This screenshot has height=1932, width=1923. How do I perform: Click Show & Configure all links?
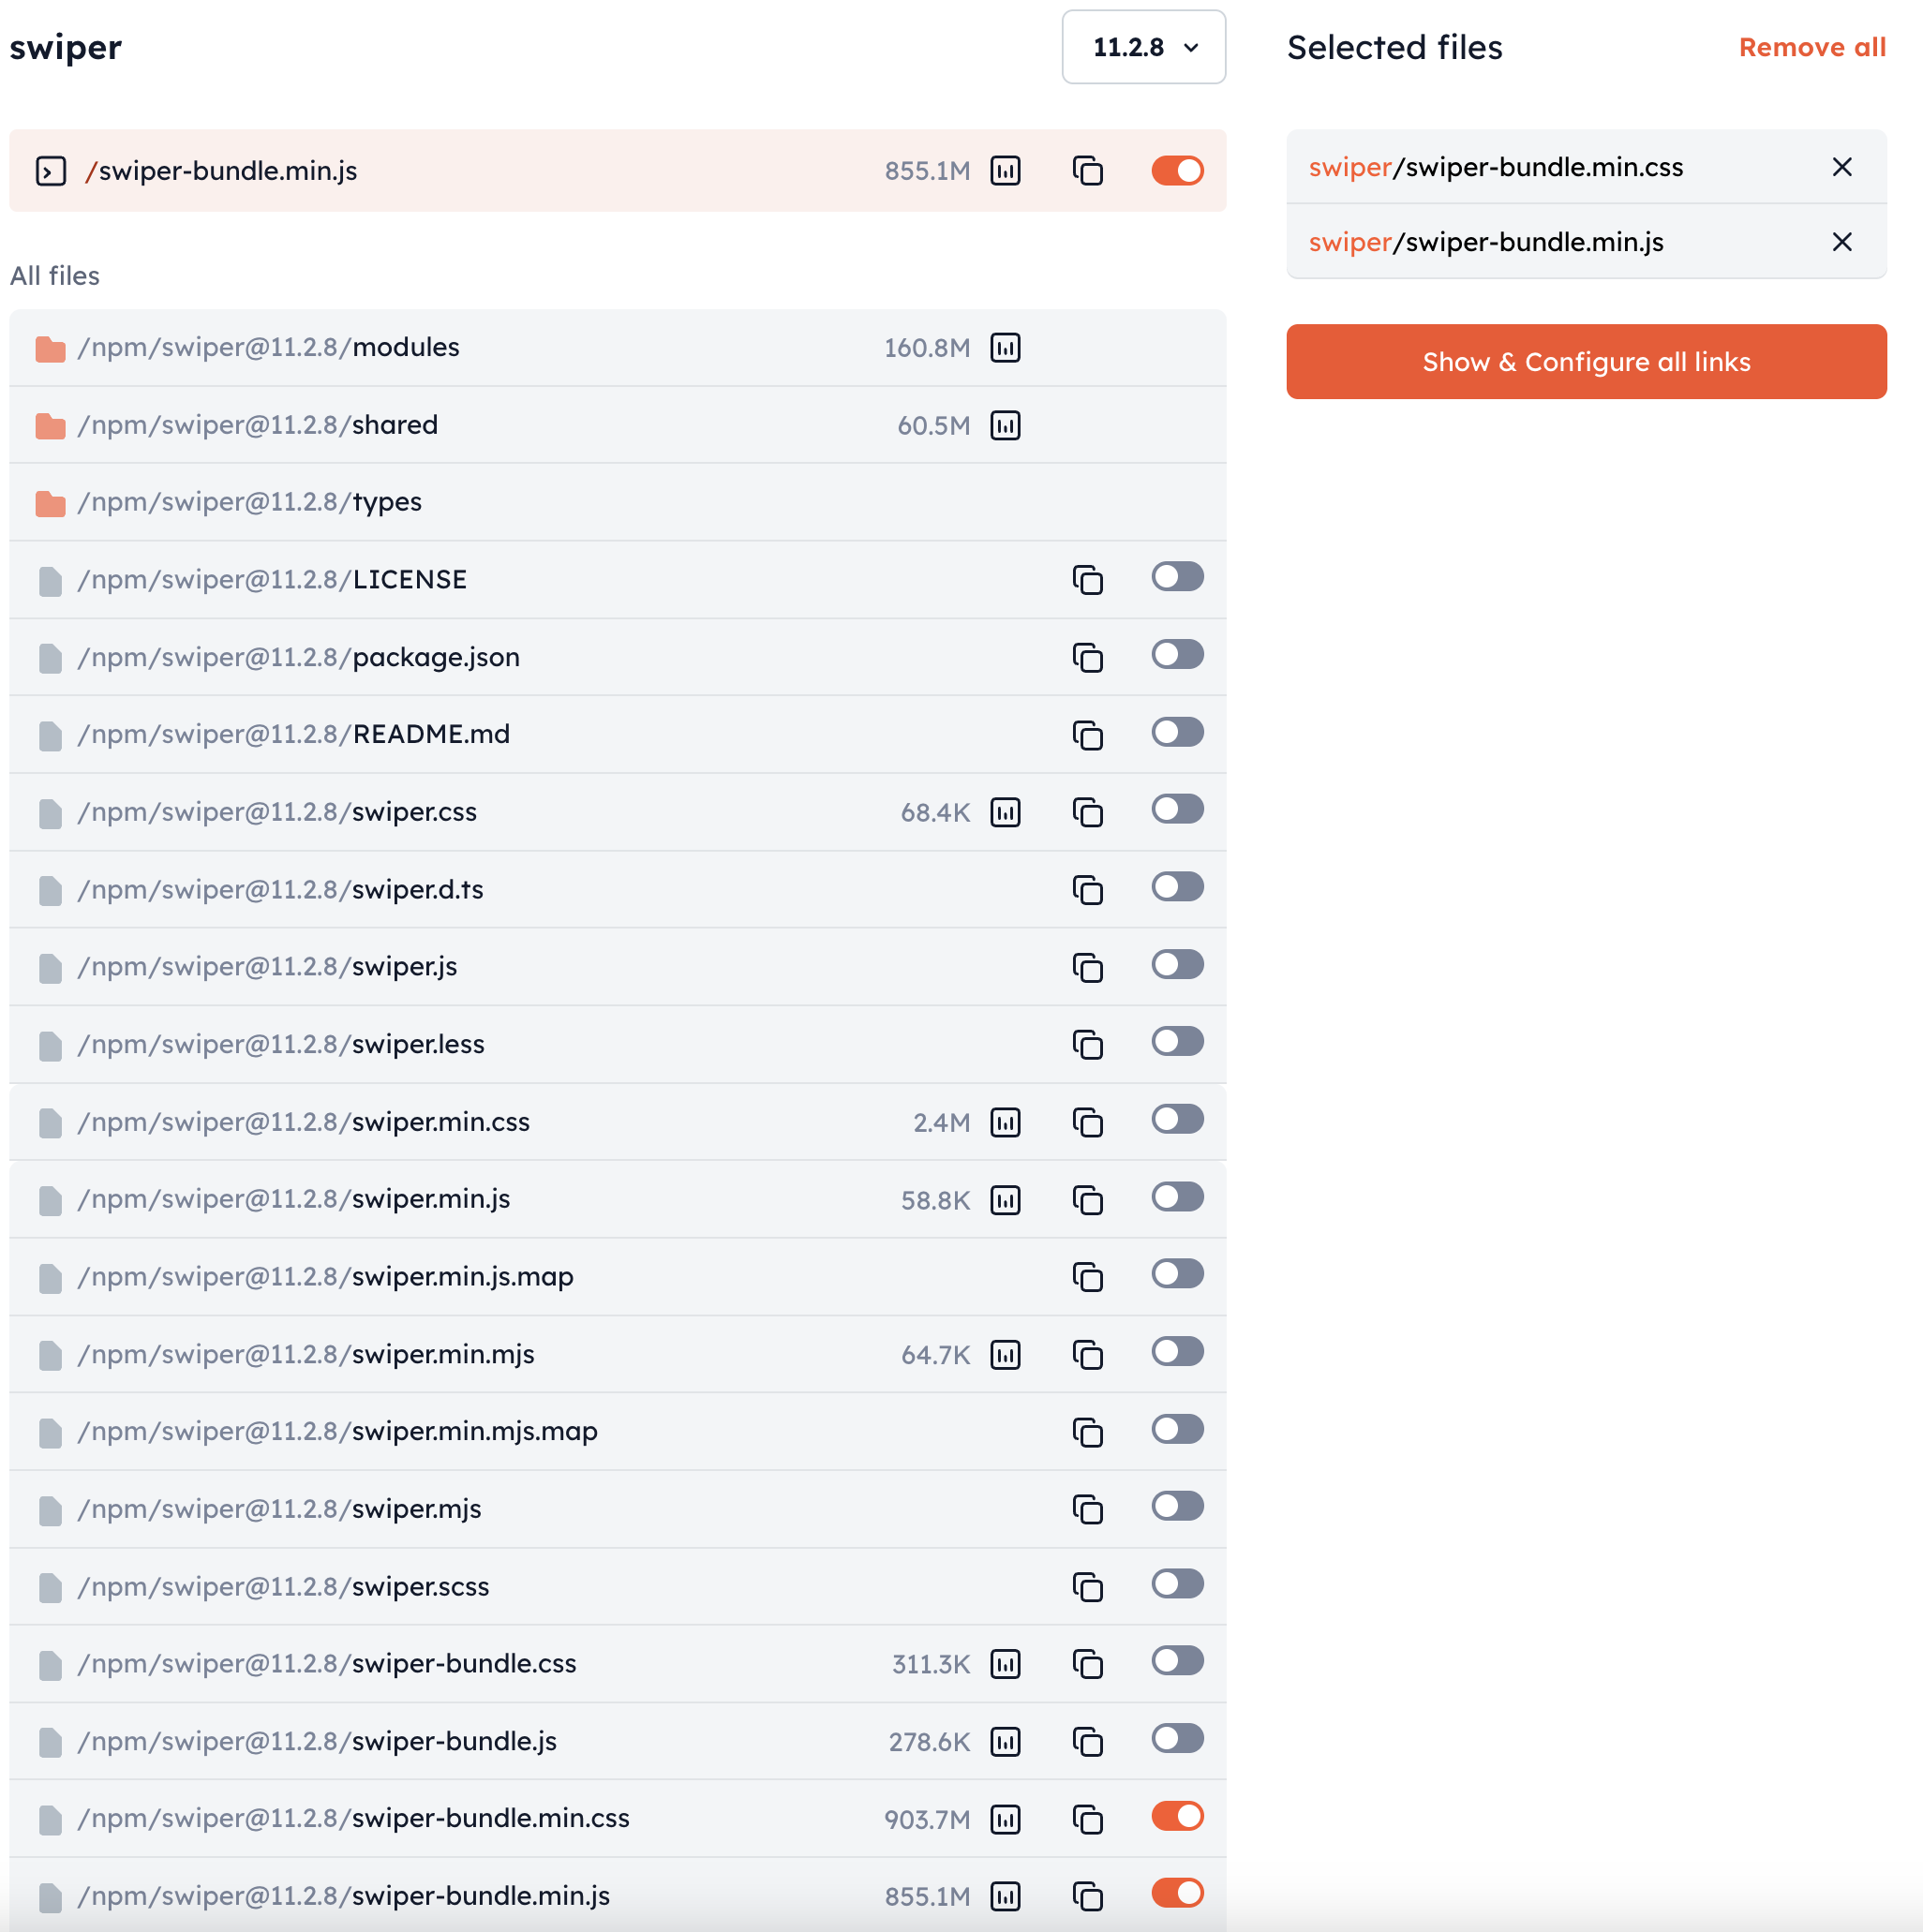(1586, 362)
